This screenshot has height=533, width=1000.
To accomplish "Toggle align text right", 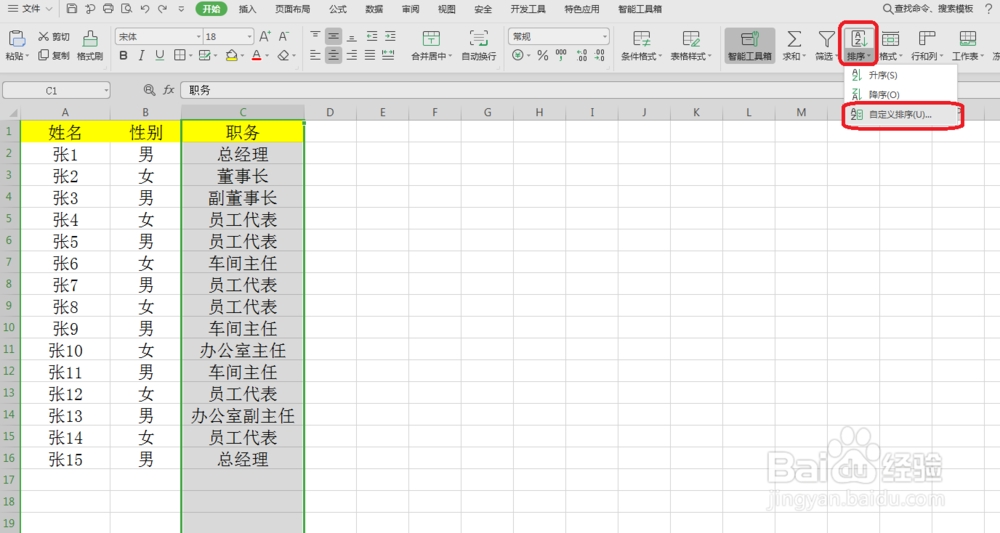I will click(x=351, y=55).
